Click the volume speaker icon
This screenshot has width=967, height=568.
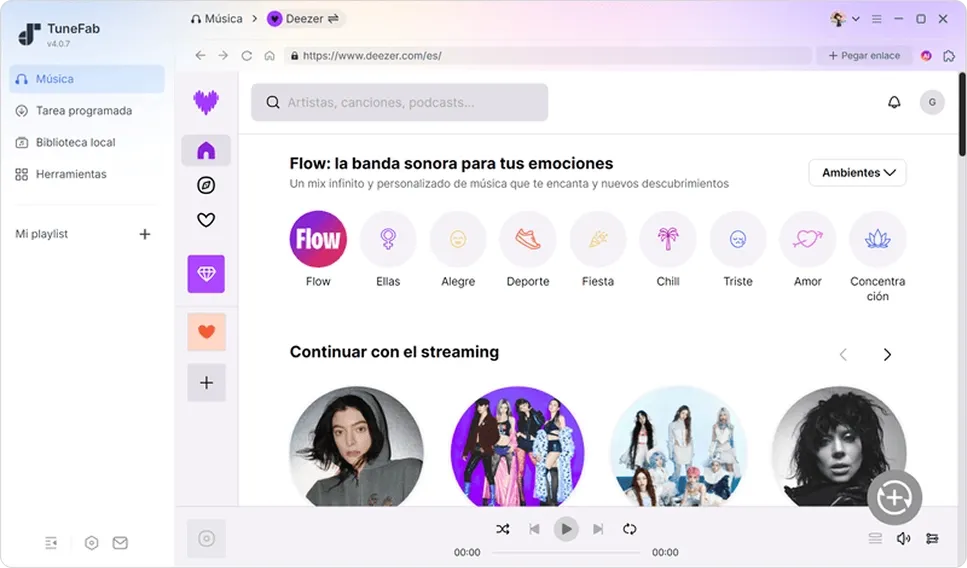(x=903, y=538)
